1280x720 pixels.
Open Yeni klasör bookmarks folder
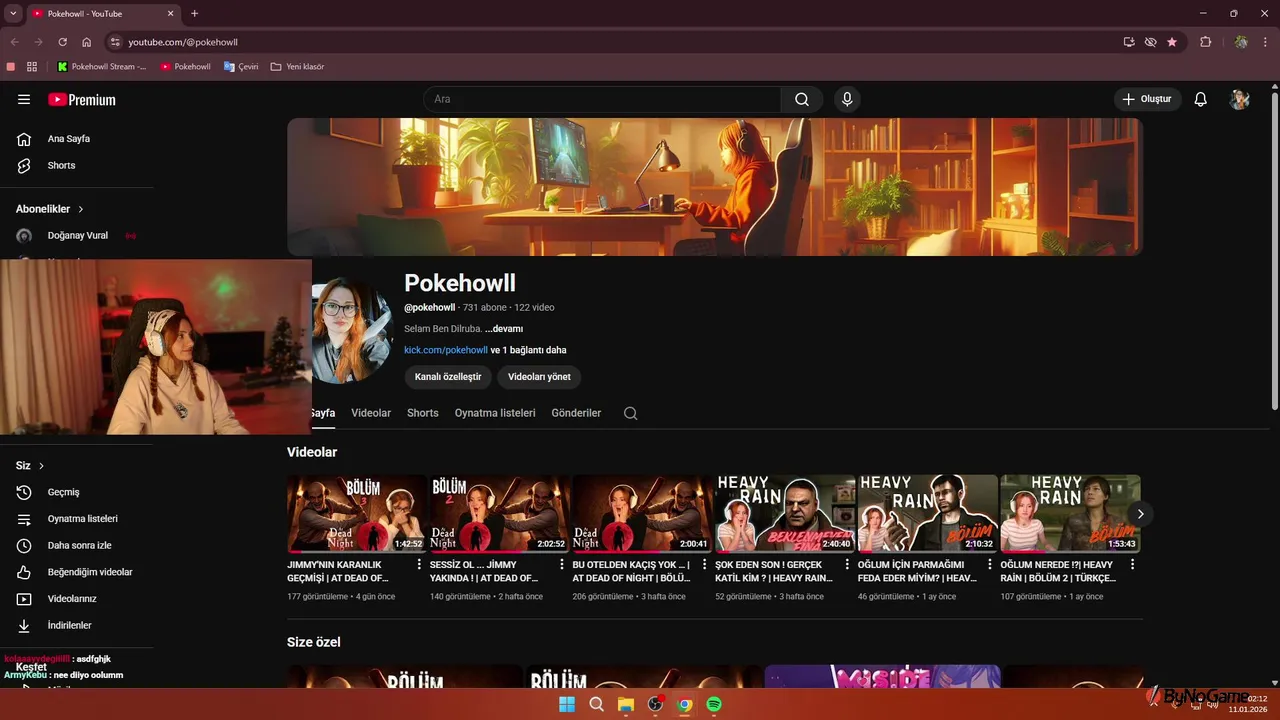(x=297, y=67)
